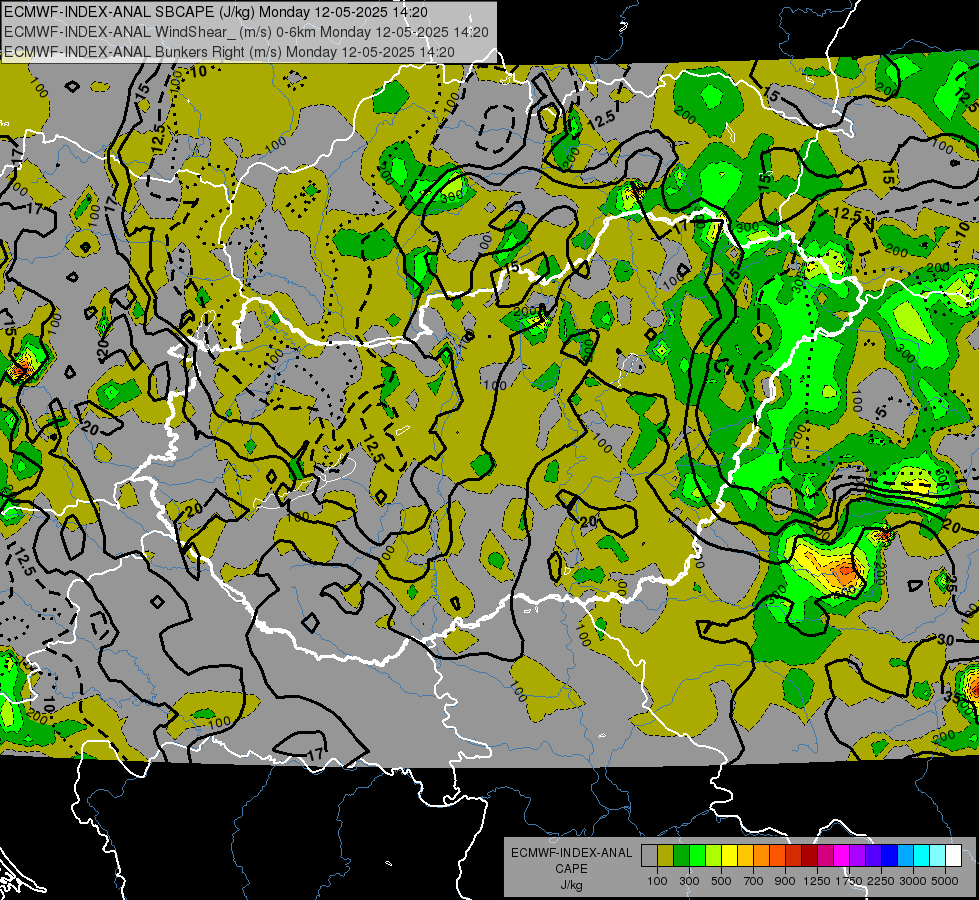Viewport: 979px width, 900px height.
Task: Click the 5000 value on the legend scale
Action: click(x=945, y=881)
